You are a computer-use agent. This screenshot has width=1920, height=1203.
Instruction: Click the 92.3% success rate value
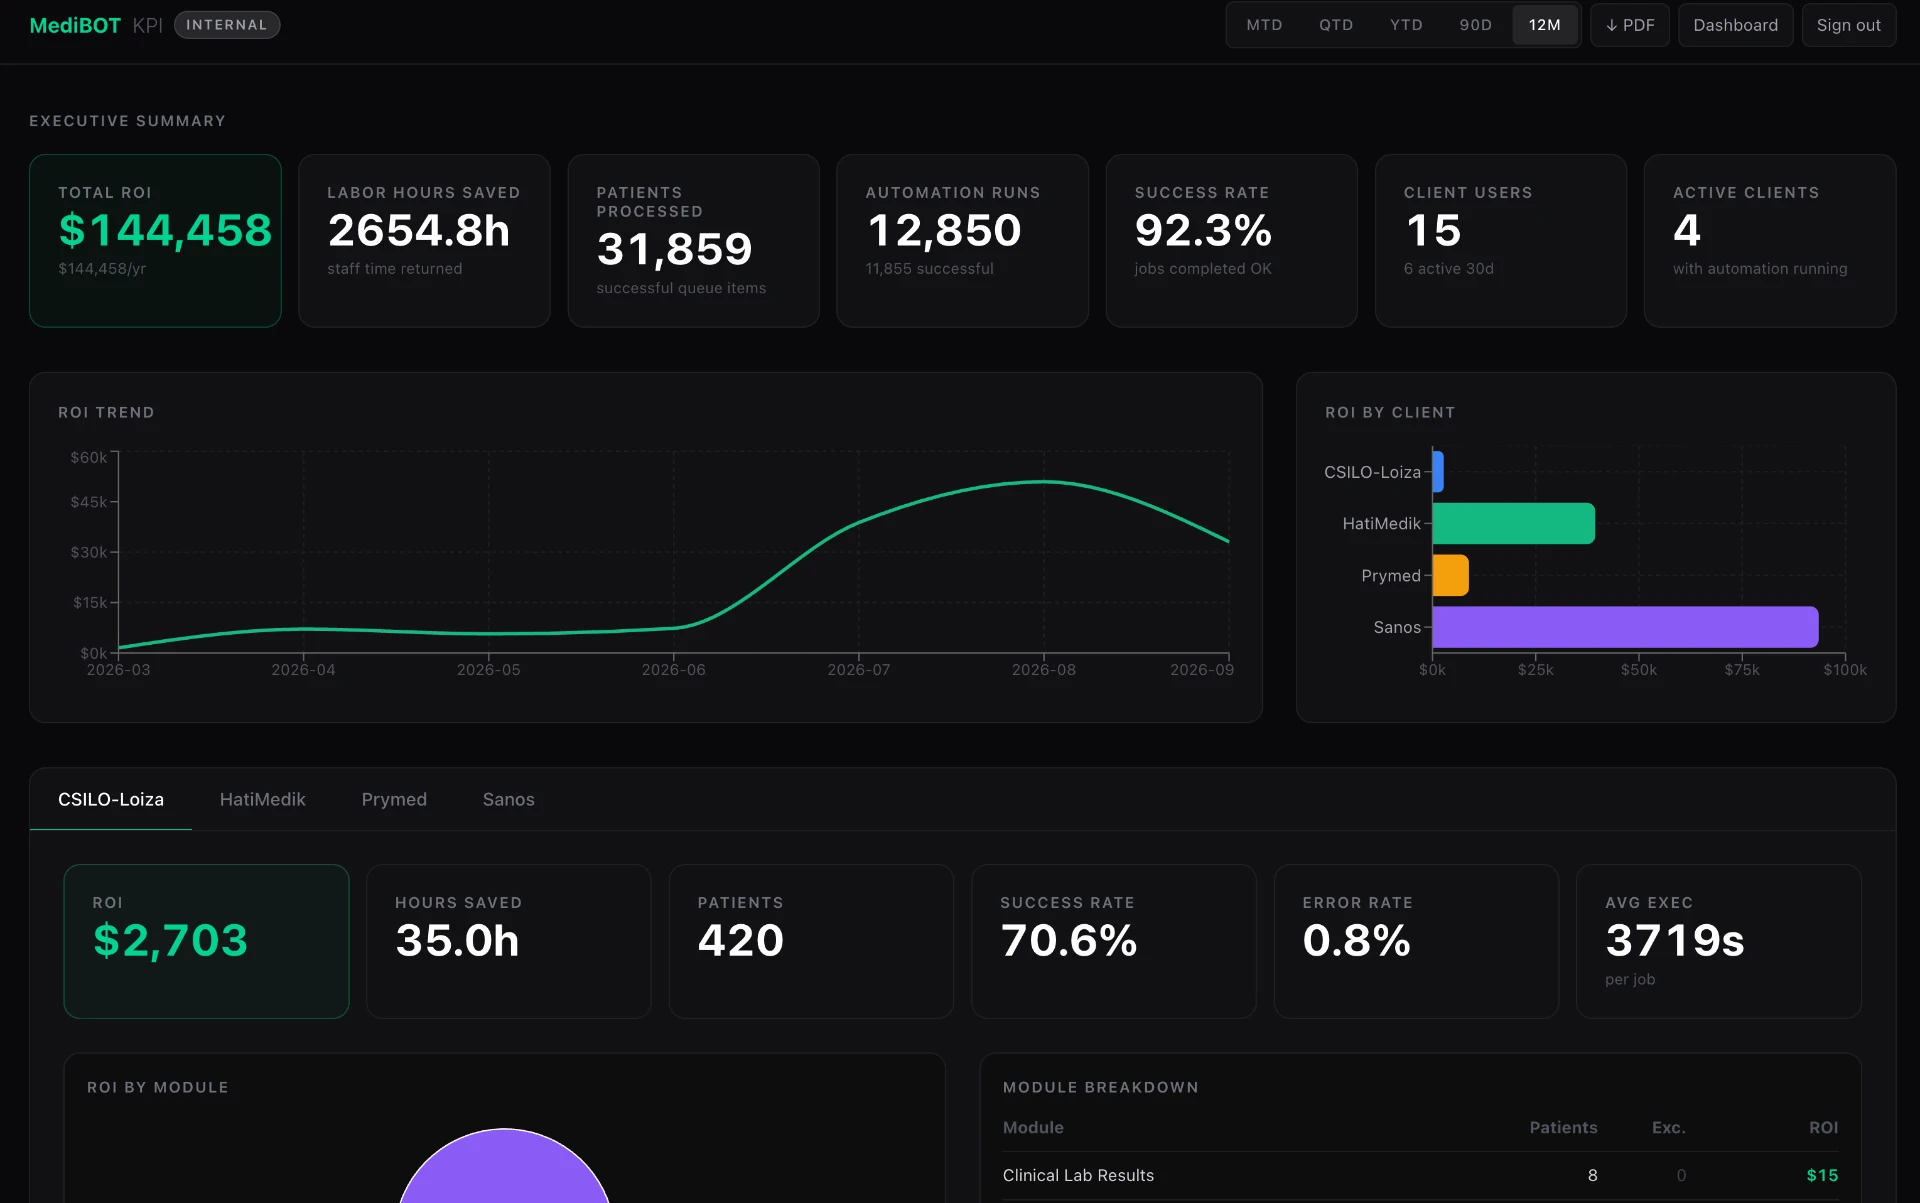[1203, 230]
